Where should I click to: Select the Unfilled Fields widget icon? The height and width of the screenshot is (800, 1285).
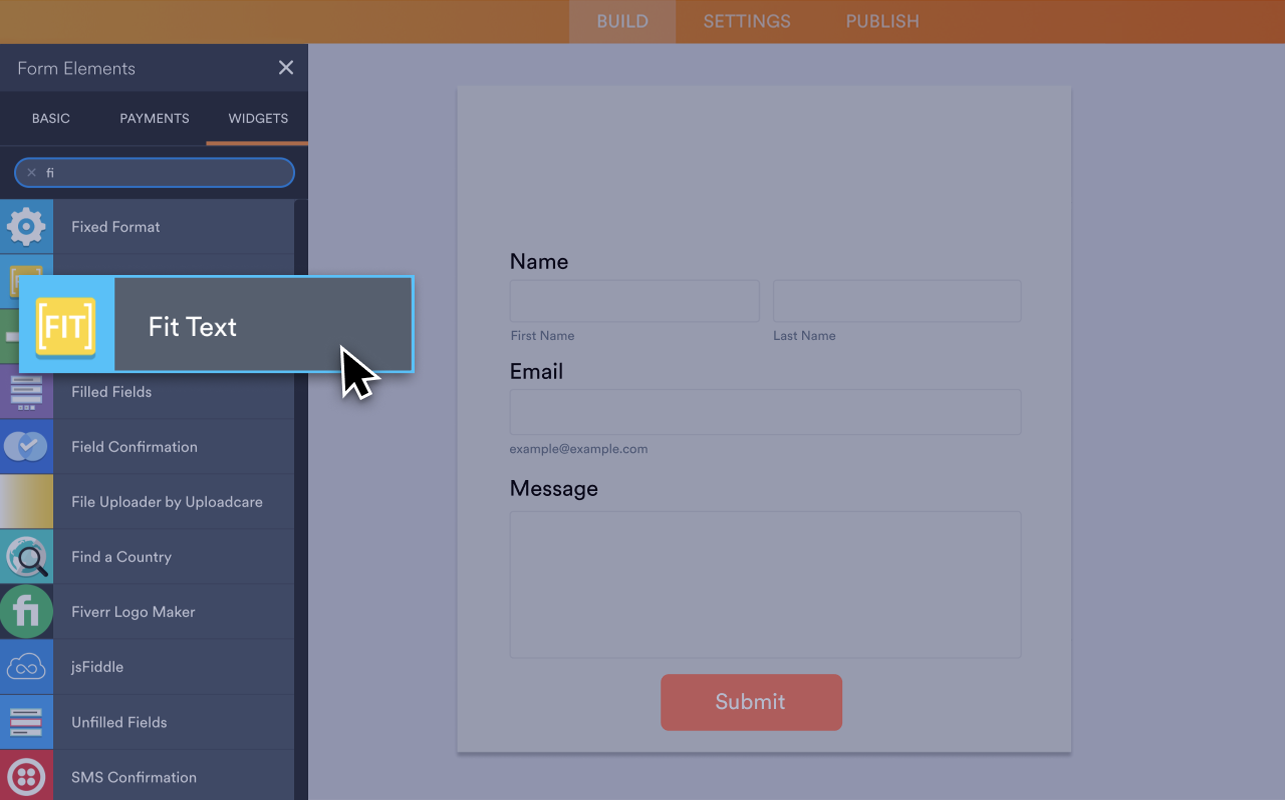pos(26,721)
